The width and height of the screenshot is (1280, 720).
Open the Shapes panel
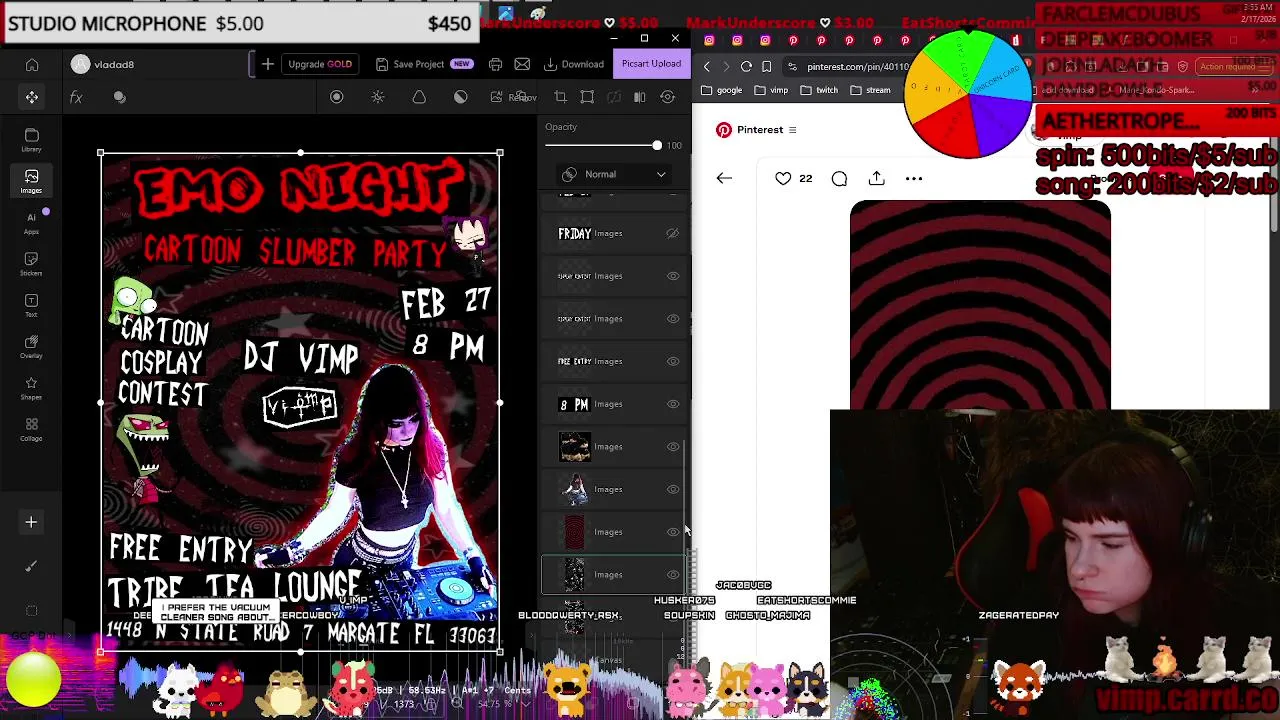pos(31,388)
